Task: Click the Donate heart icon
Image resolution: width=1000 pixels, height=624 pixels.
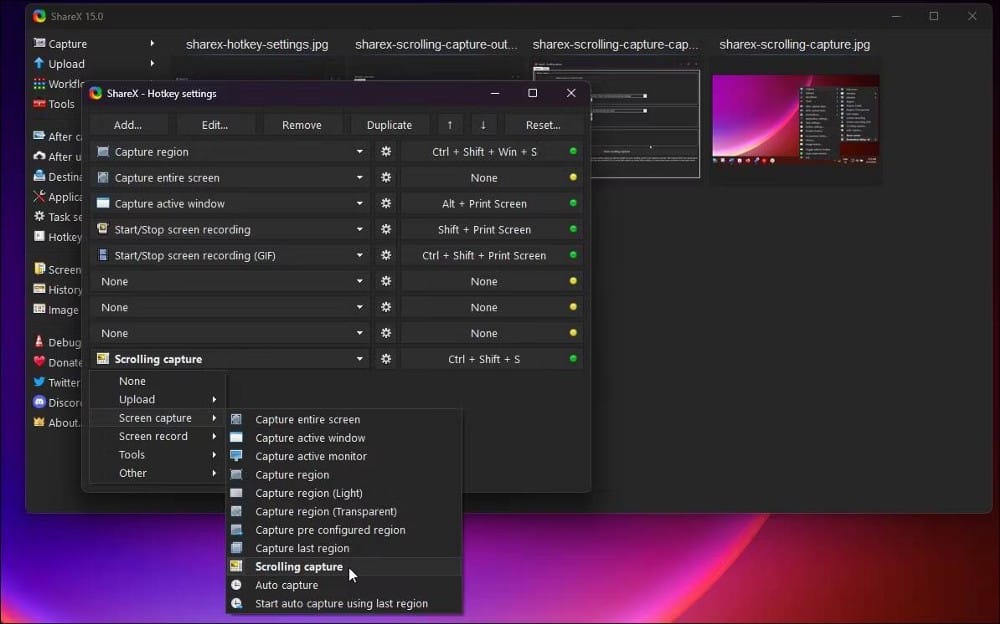Action: [42, 362]
